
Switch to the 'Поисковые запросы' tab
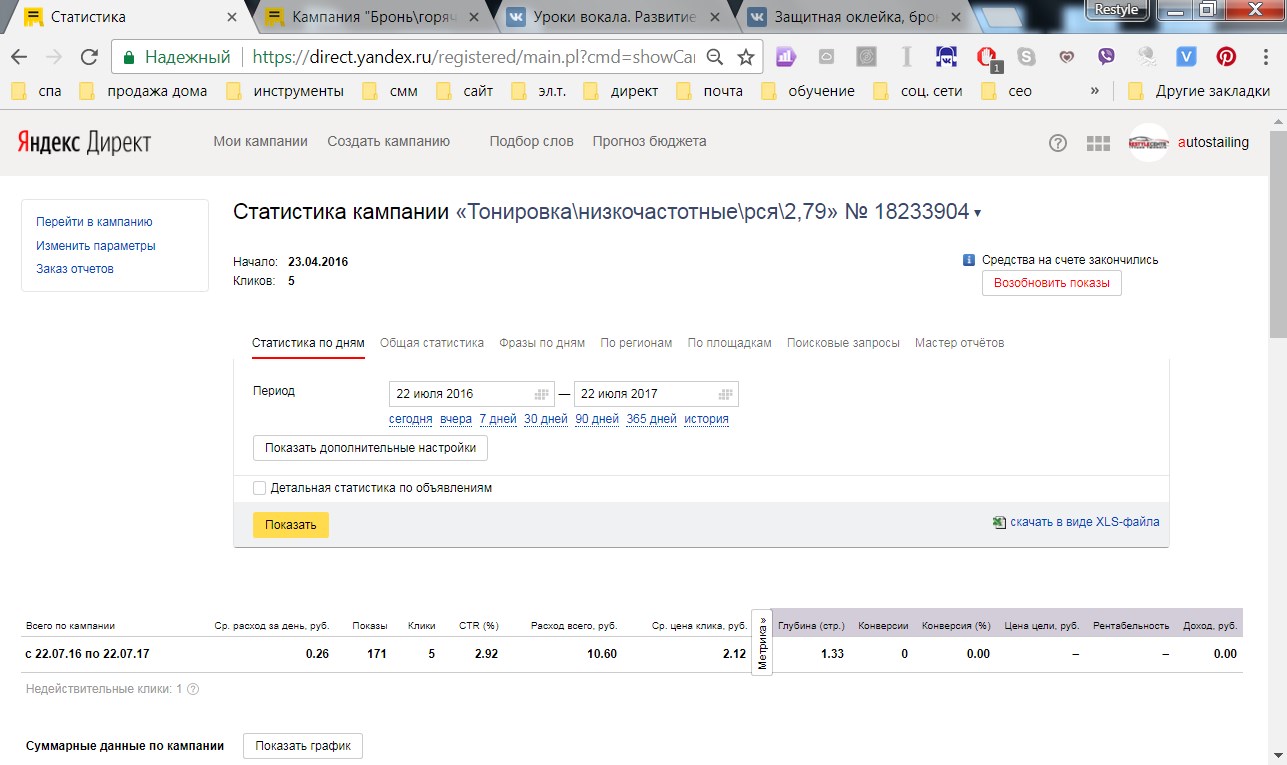coord(843,343)
